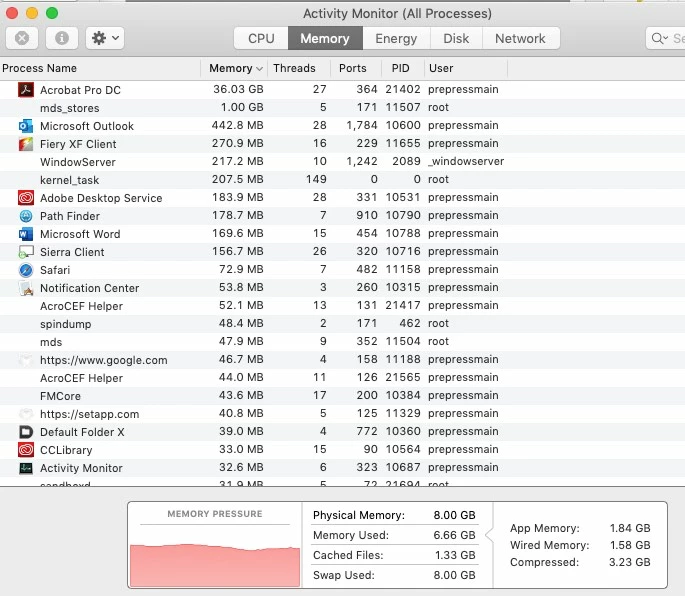Select the FMCore process row
This screenshot has height=596, width=685.
[x=342, y=395]
